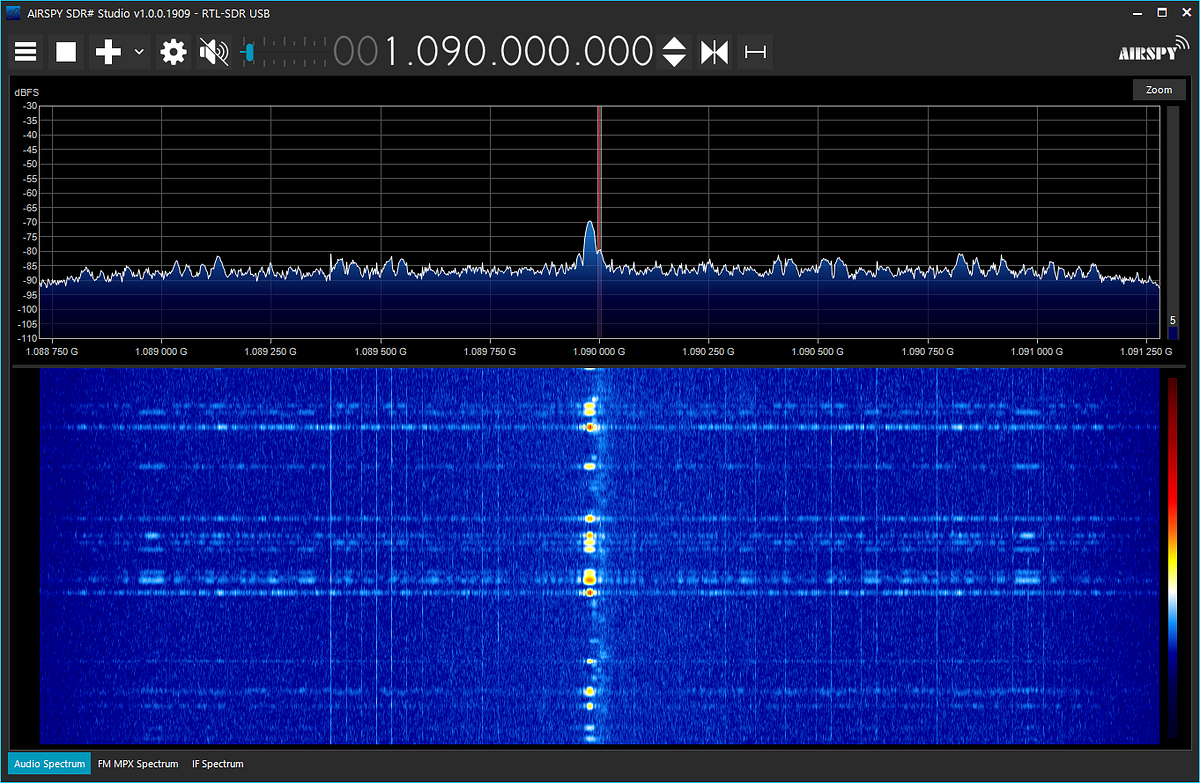This screenshot has height=783, width=1200.
Task: Open the hamburger menu panel
Action: (x=26, y=51)
